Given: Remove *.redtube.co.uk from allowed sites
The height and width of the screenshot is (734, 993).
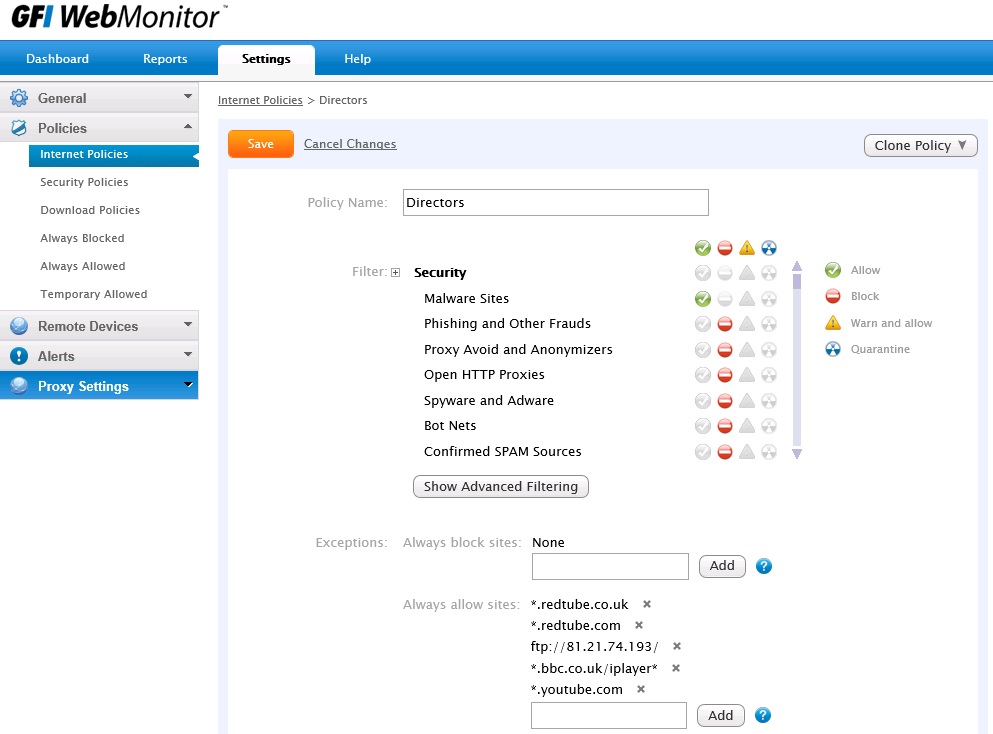Looking at the screenshot, I should tap(647, 604).
